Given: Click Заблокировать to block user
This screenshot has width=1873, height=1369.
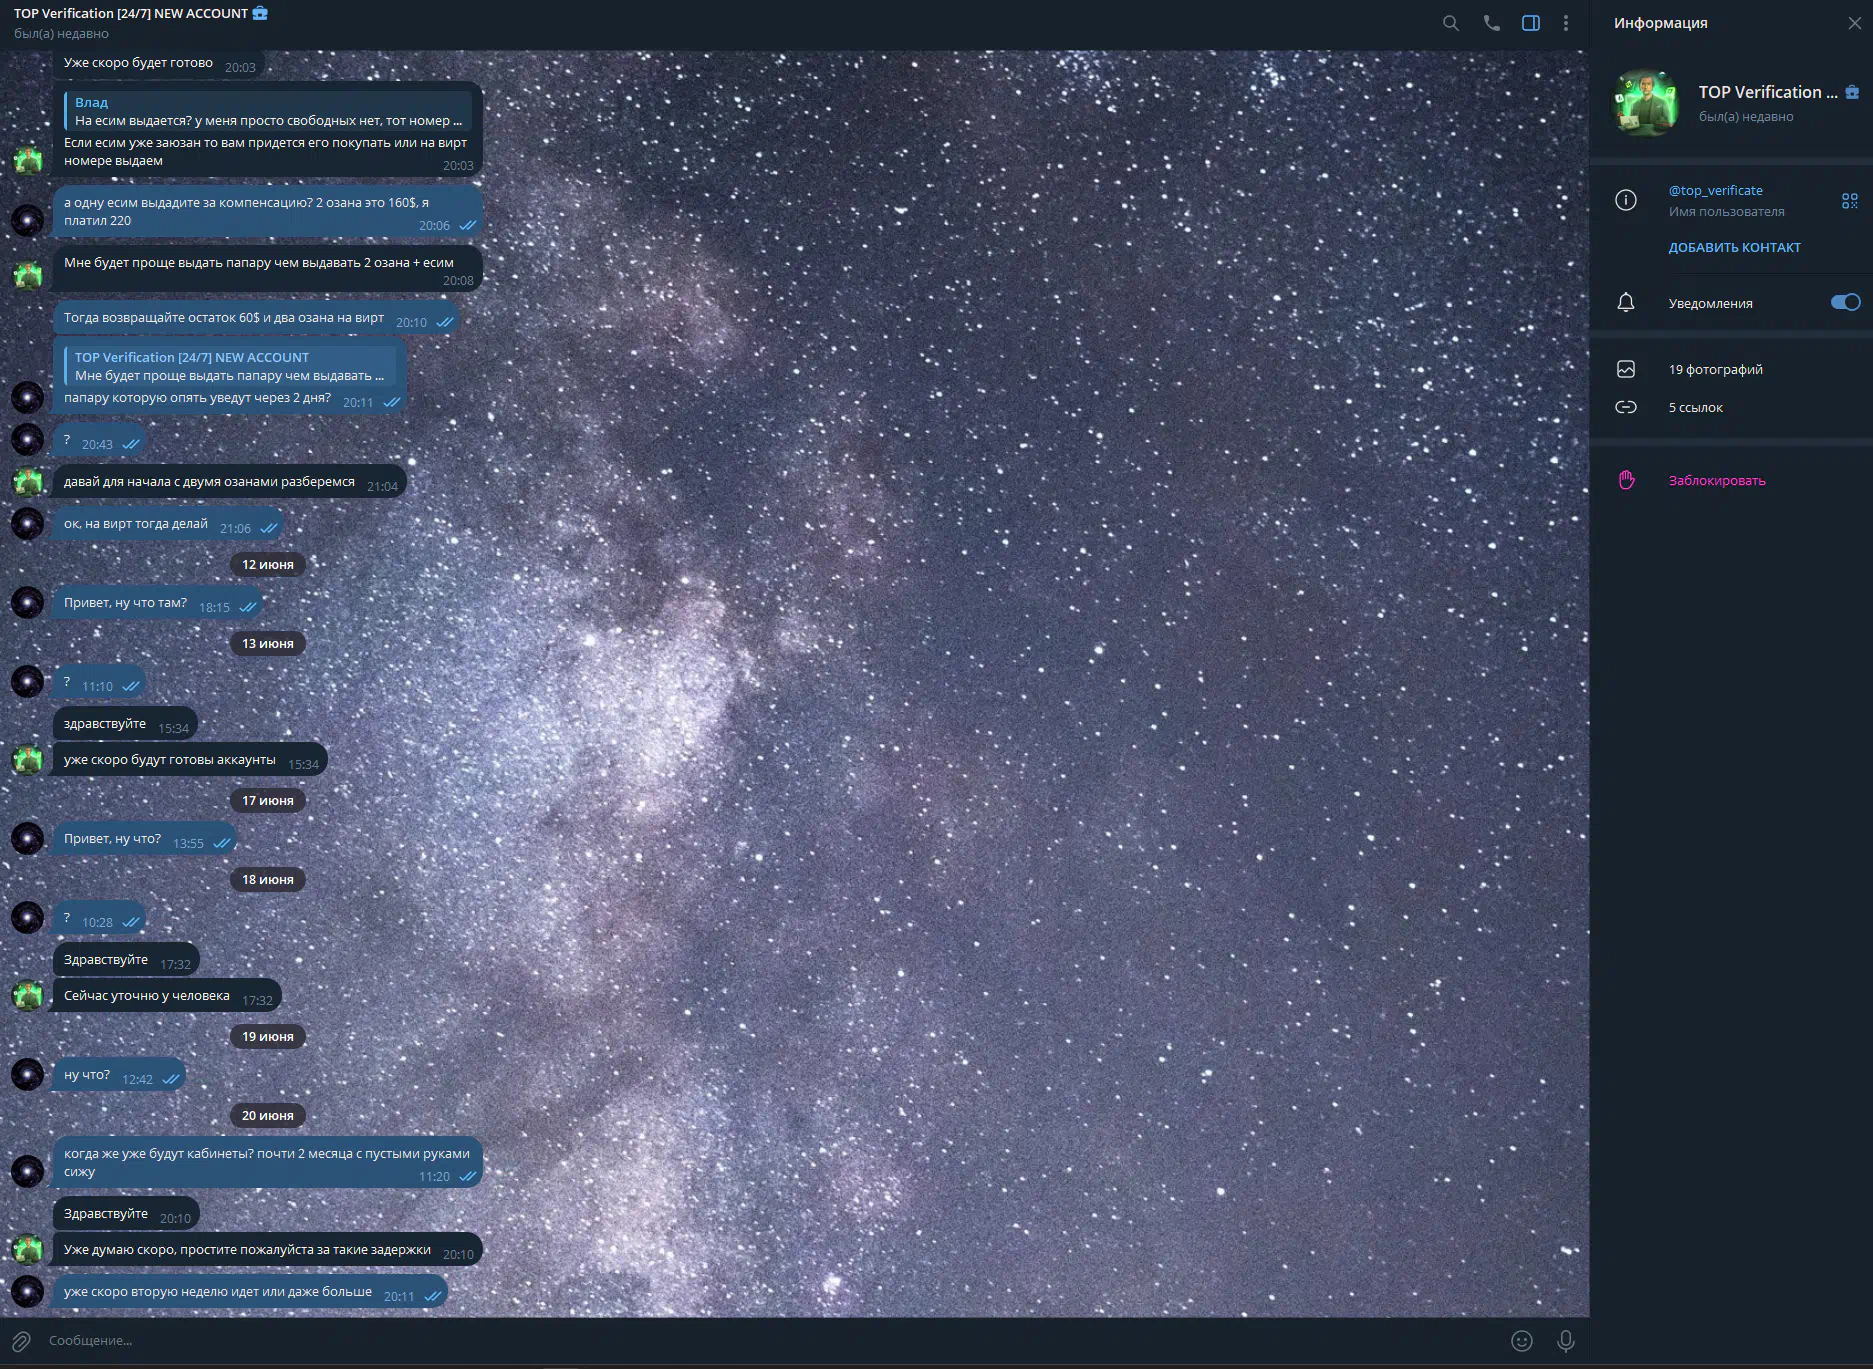Looking at the screenshot, I should tap(1716, 480).
